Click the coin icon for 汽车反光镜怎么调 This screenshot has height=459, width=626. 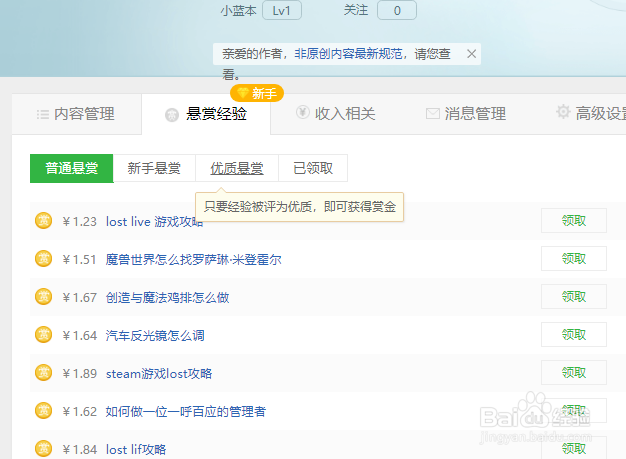44,334
